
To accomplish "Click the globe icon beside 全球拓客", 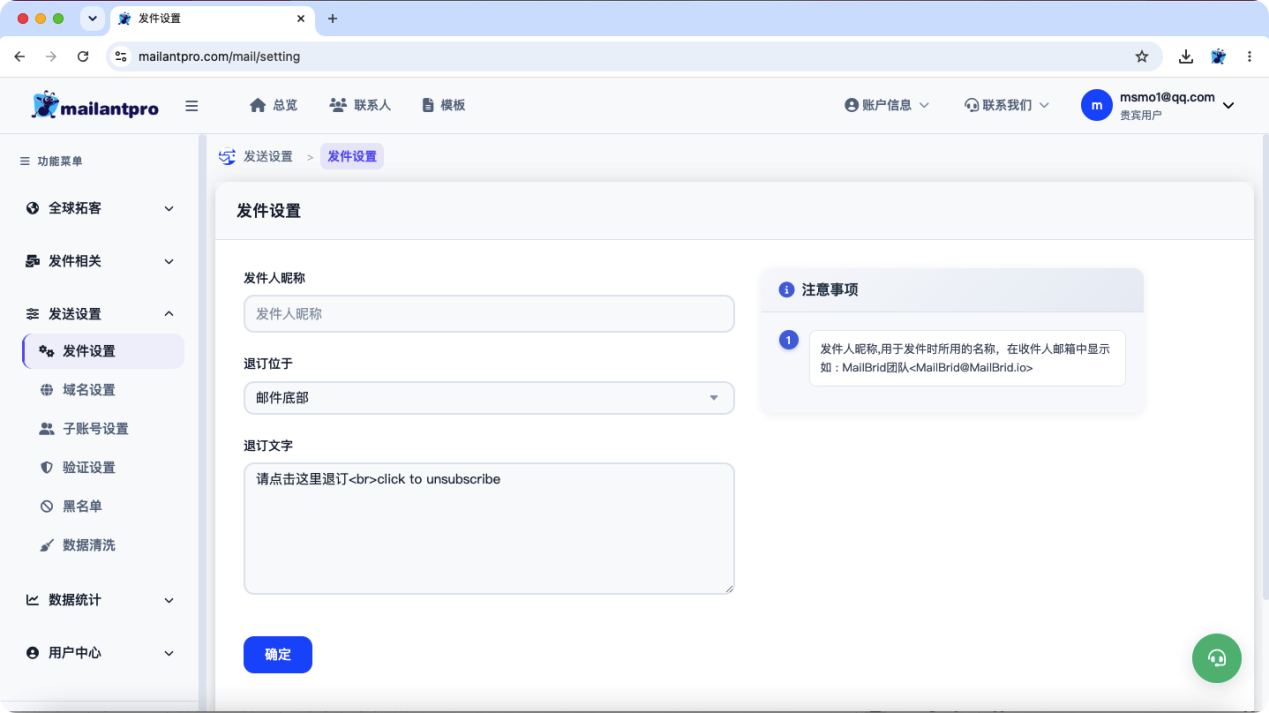I will coord(33,208).
